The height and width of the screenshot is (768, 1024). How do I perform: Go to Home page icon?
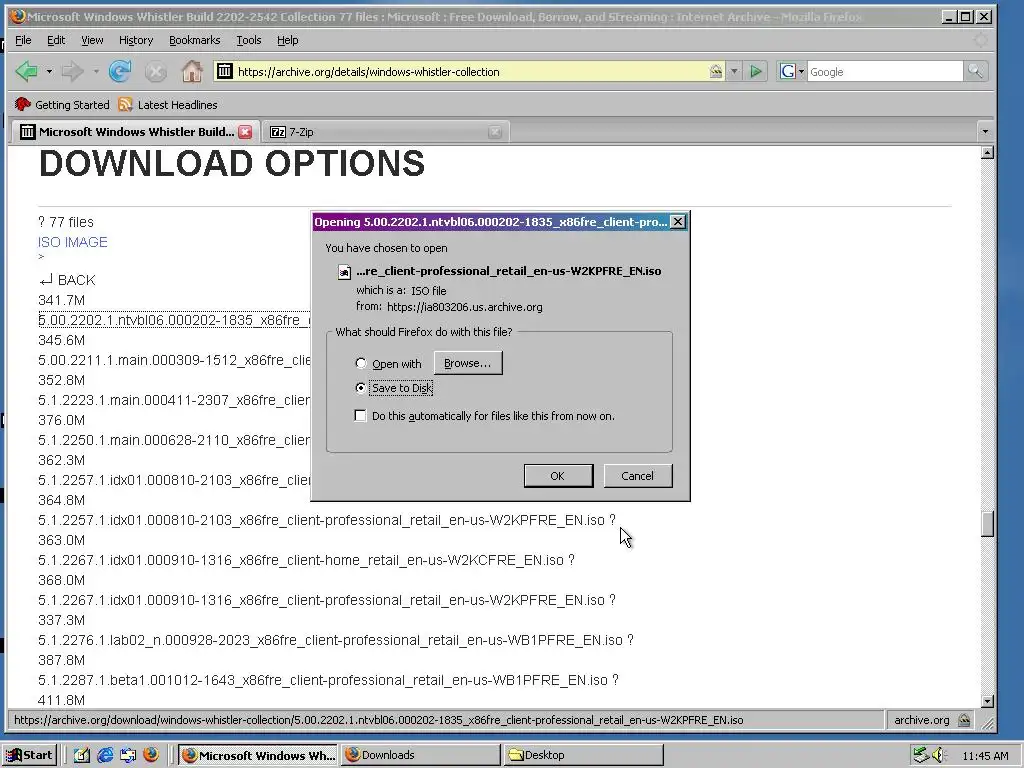coord(191,71)
